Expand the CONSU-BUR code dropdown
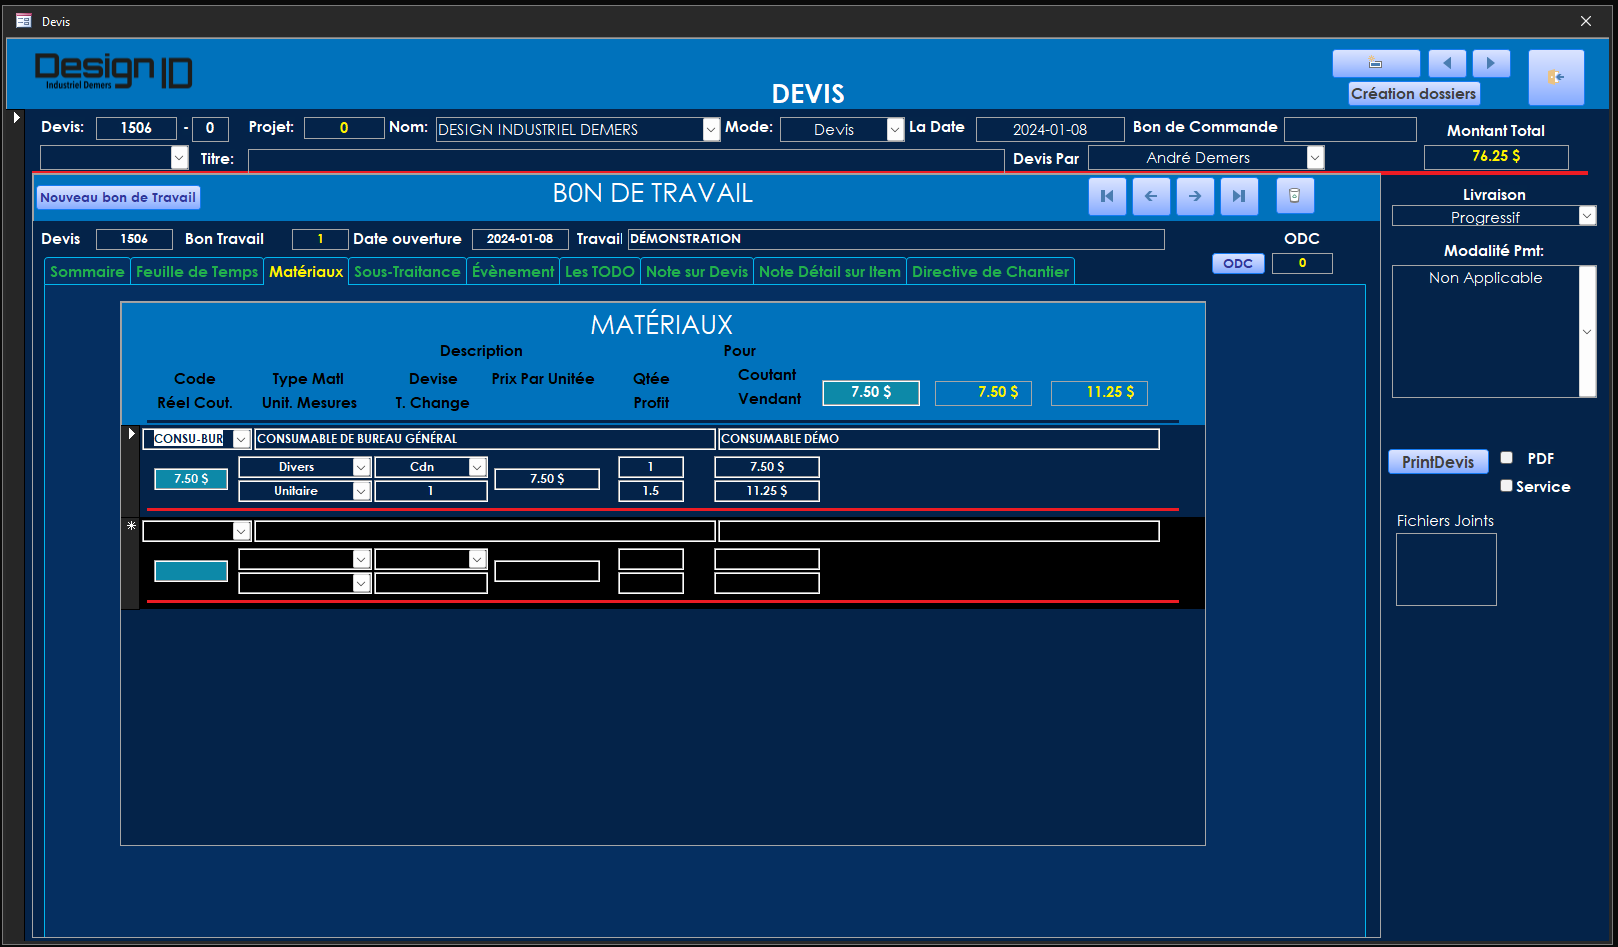The height and width of the screenshot is (947, 1618). [x=241, y=439]
